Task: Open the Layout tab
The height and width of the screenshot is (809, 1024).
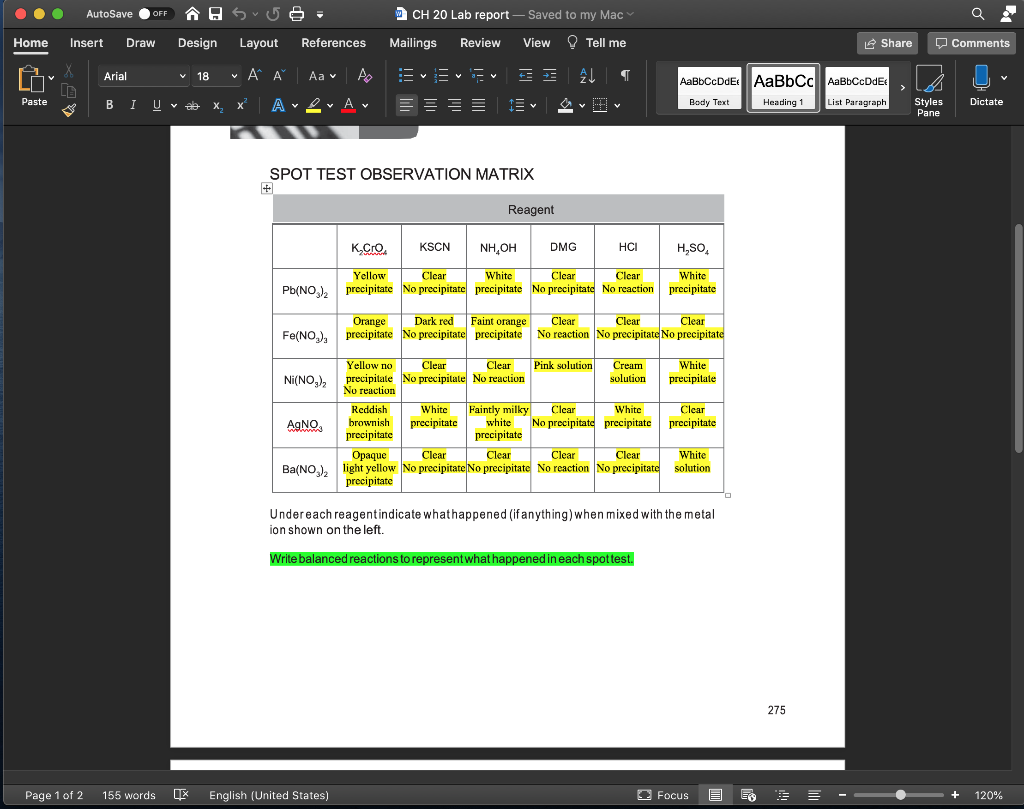Action: tap(259, 43)
